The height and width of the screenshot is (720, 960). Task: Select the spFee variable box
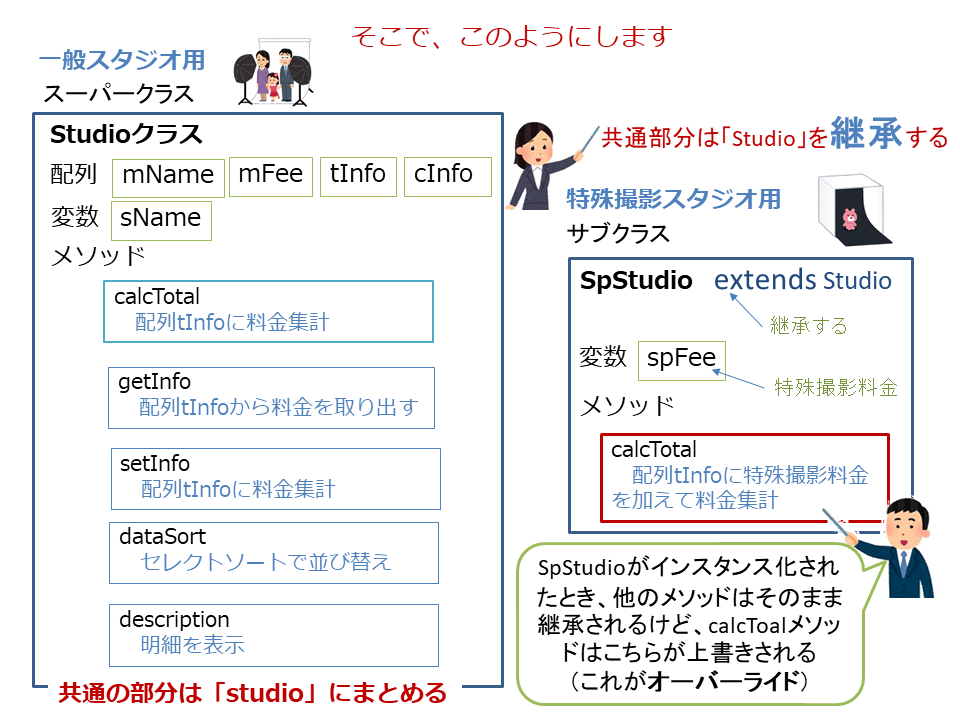(x=681, y=361)
